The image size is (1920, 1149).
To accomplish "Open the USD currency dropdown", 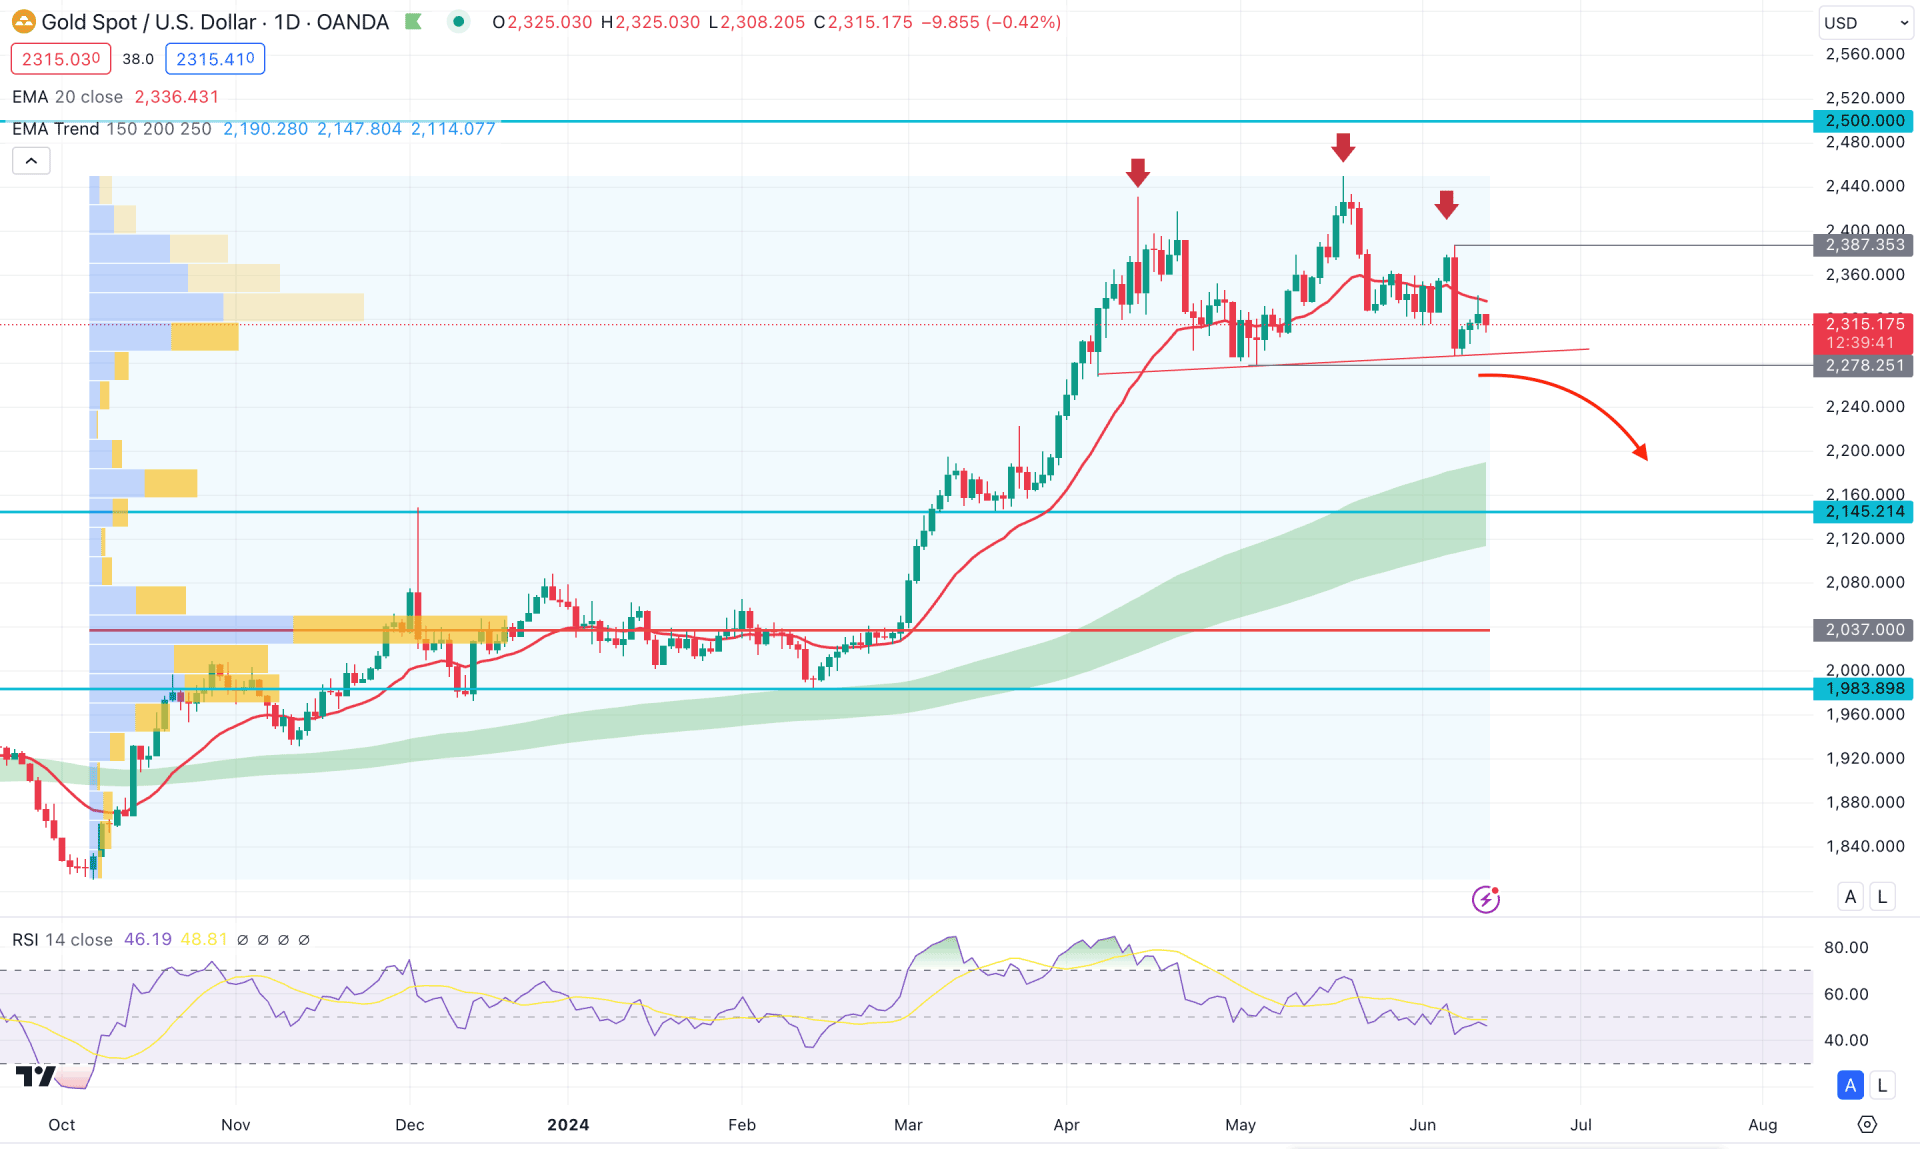I will pos(1865,22).
